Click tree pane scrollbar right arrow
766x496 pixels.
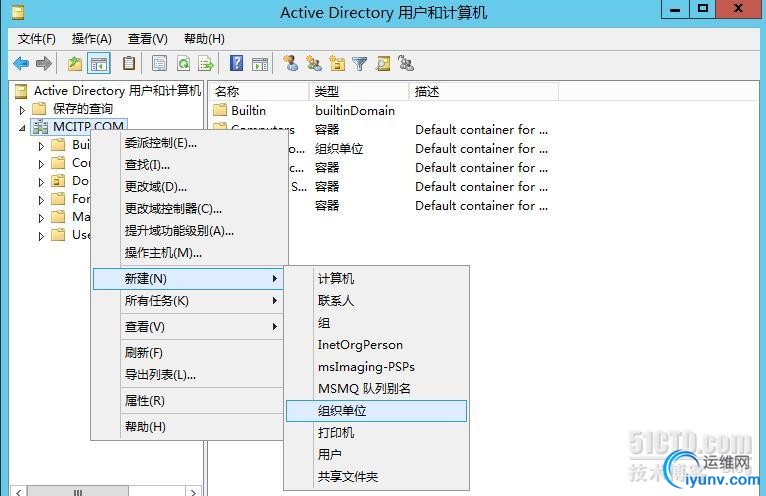click(193, 492)
